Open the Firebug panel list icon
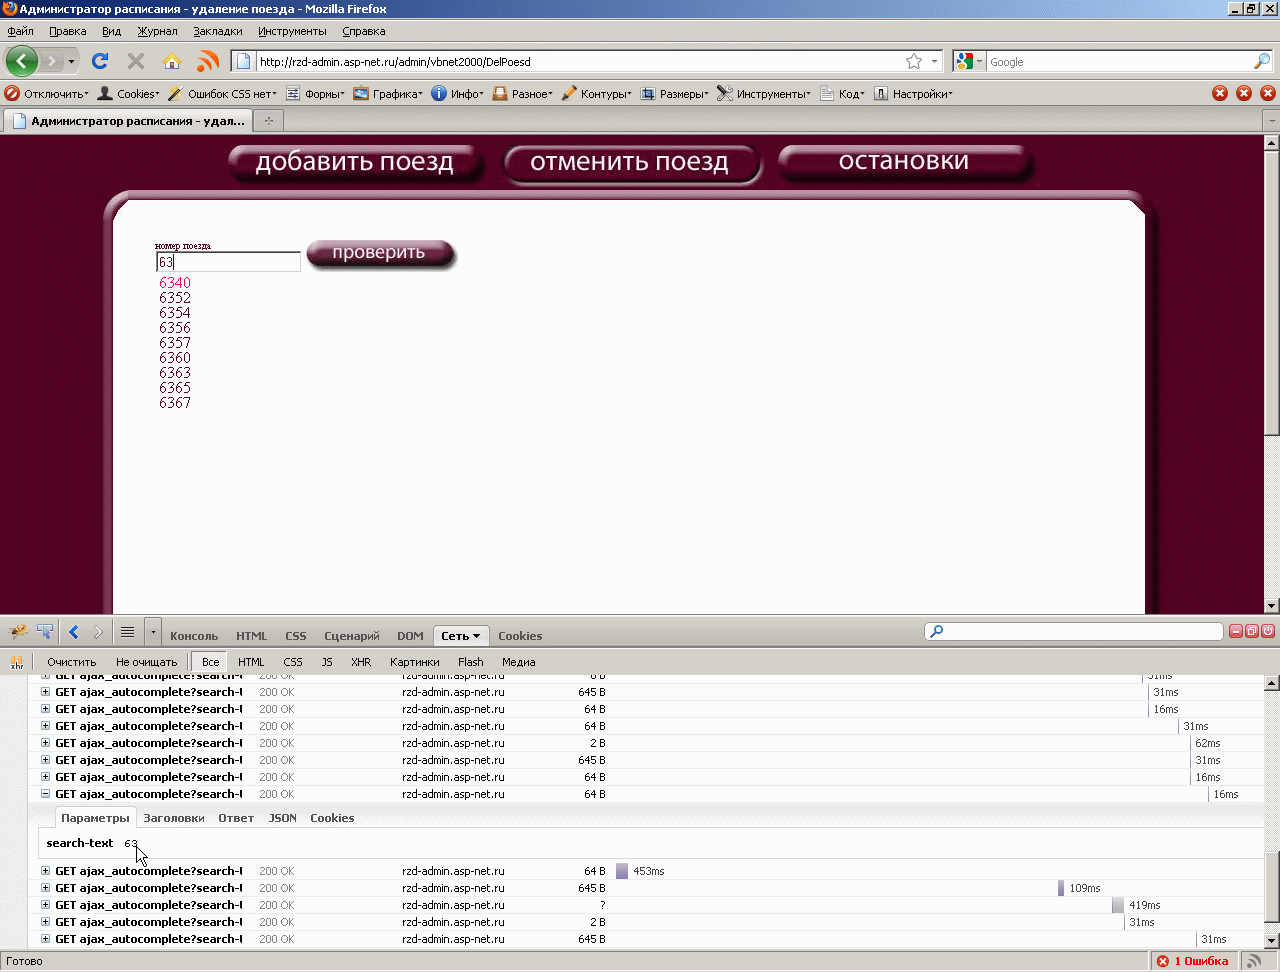The width and height of the screenshot is (1280, 972). point(127,632)
